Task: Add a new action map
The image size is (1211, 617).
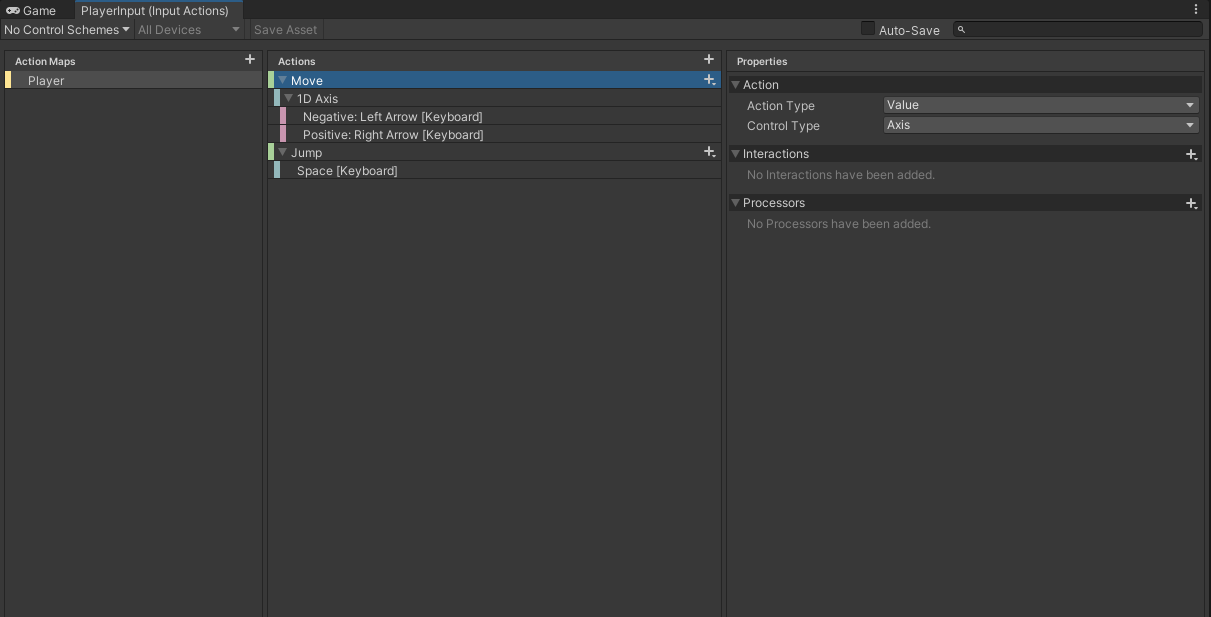Action: click(x=250, y=60)
